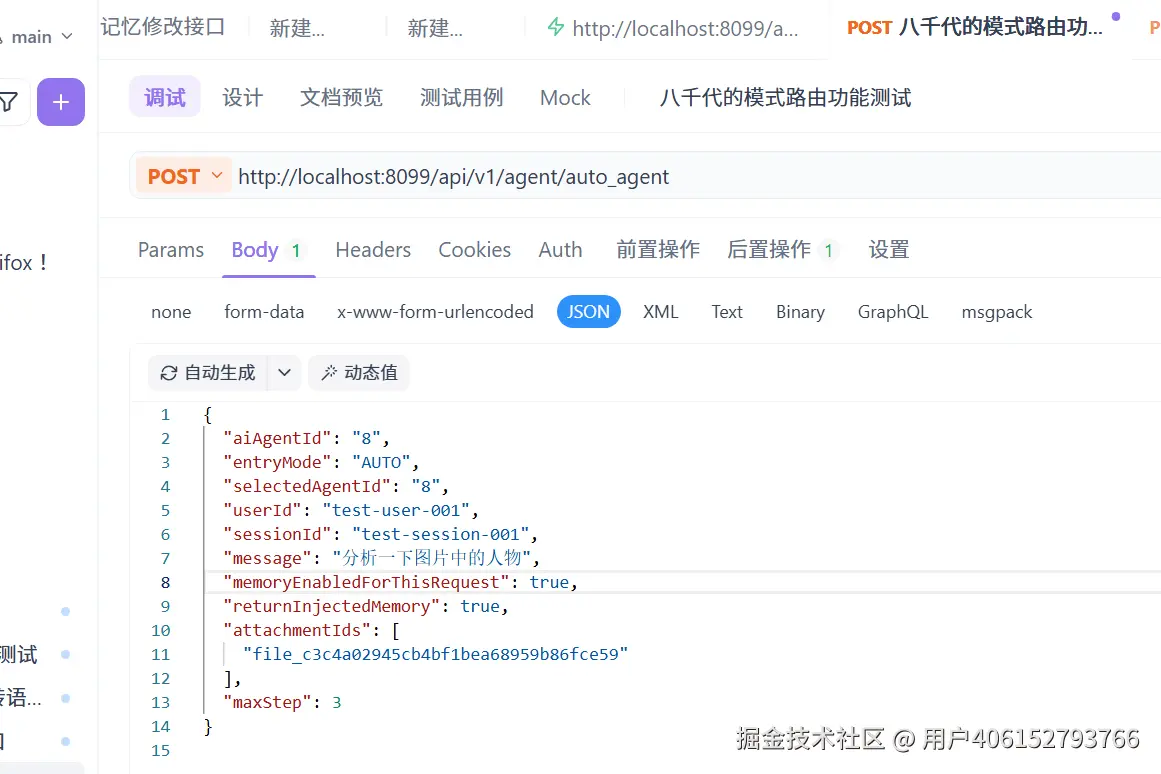Open the 文档预览 tab
This screenshot has height=774, width=1161.
pos(341,97)
